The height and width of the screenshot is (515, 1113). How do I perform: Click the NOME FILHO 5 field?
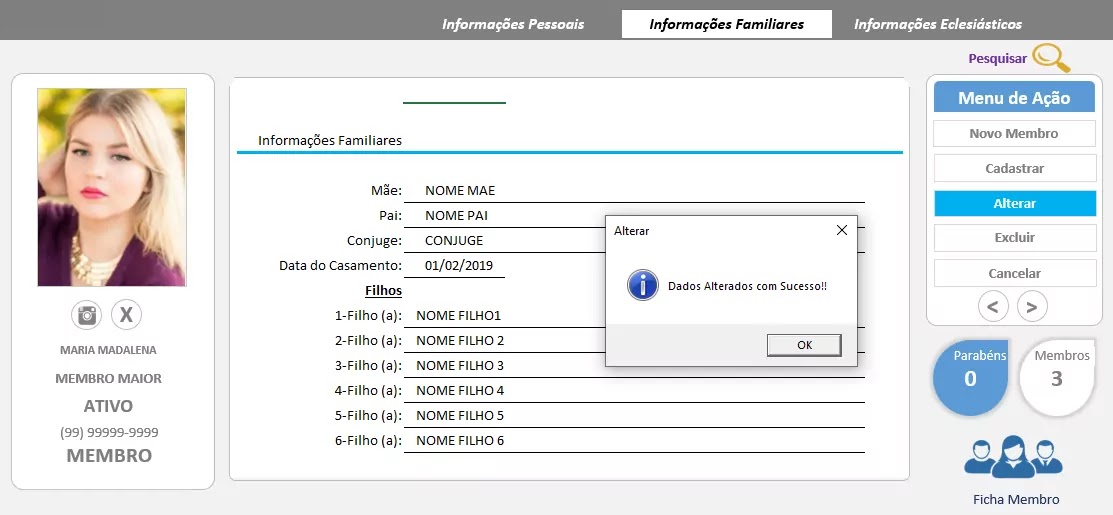point(634,415)
